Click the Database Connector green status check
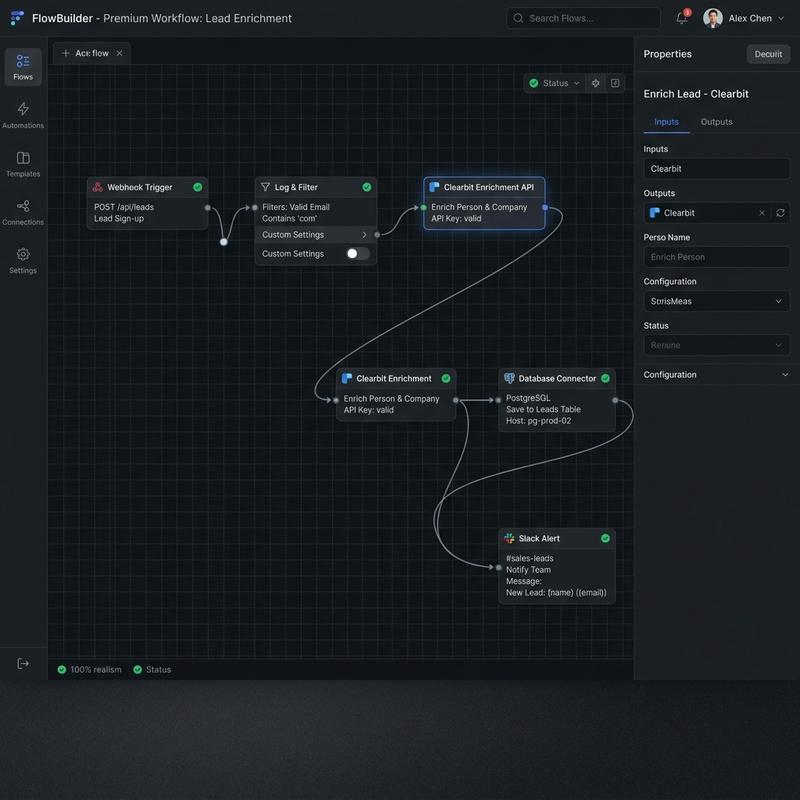 (x=605, y=379)
